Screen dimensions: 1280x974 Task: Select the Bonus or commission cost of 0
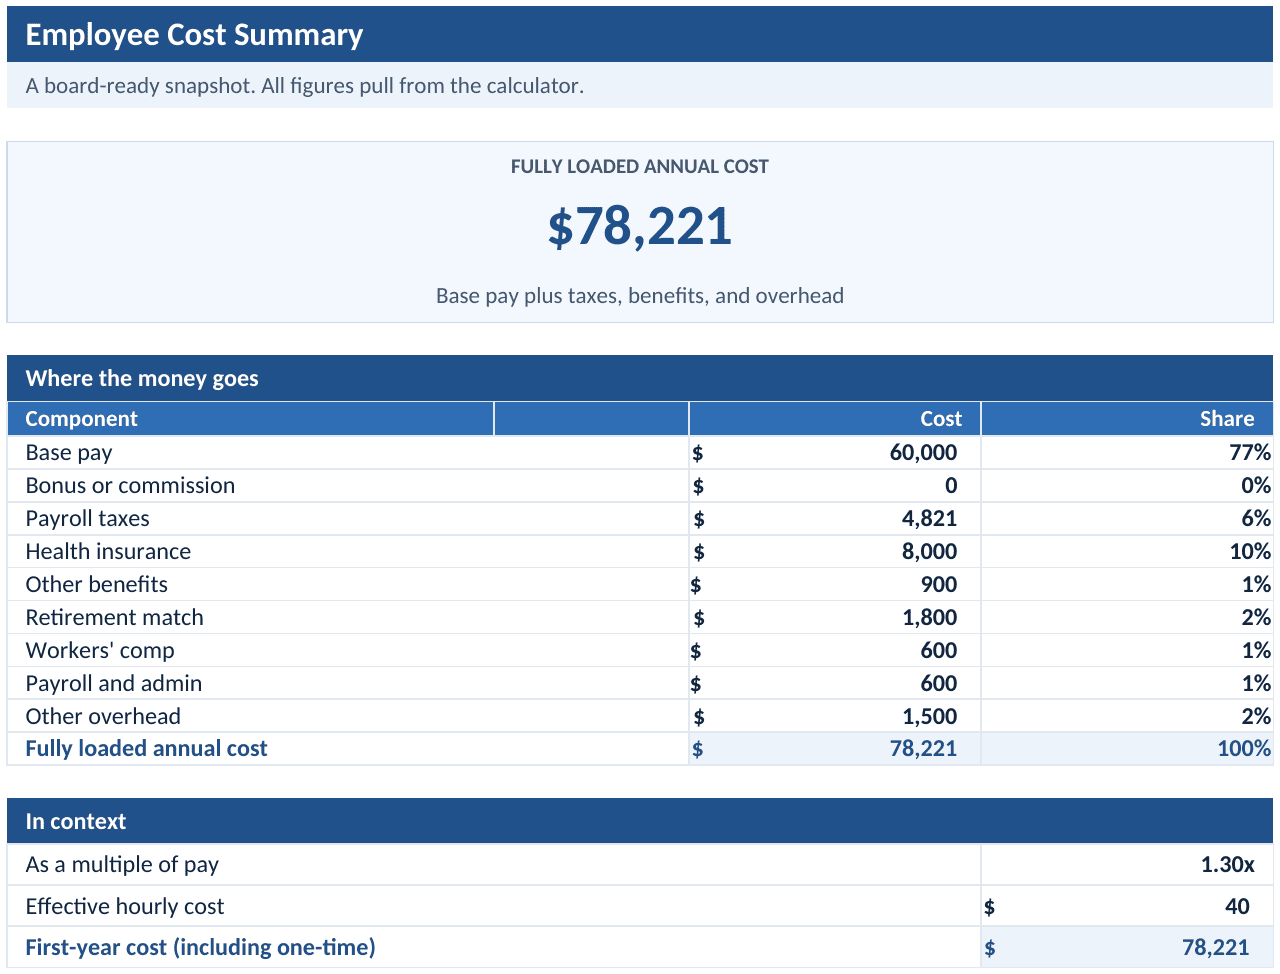(x=835, y=485)
